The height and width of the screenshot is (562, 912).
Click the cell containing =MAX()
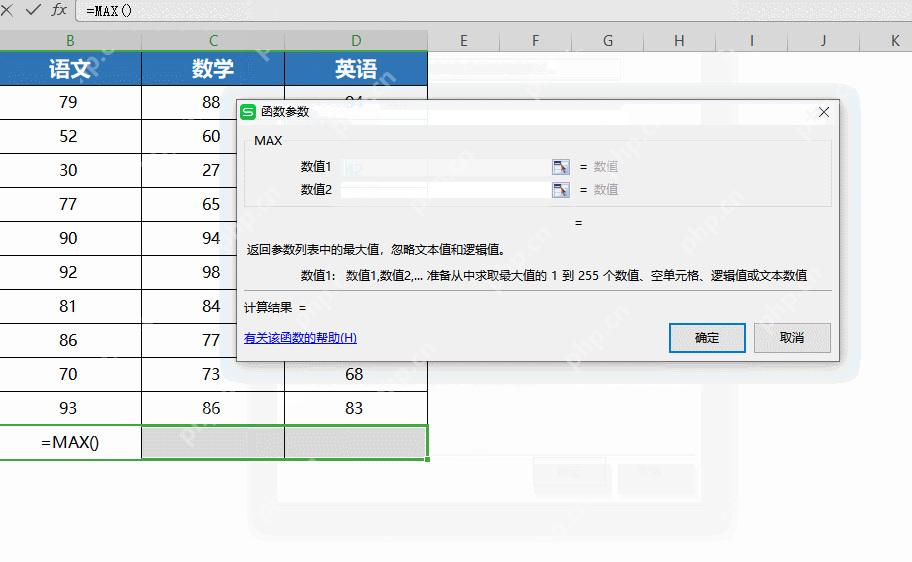[70, 443]
